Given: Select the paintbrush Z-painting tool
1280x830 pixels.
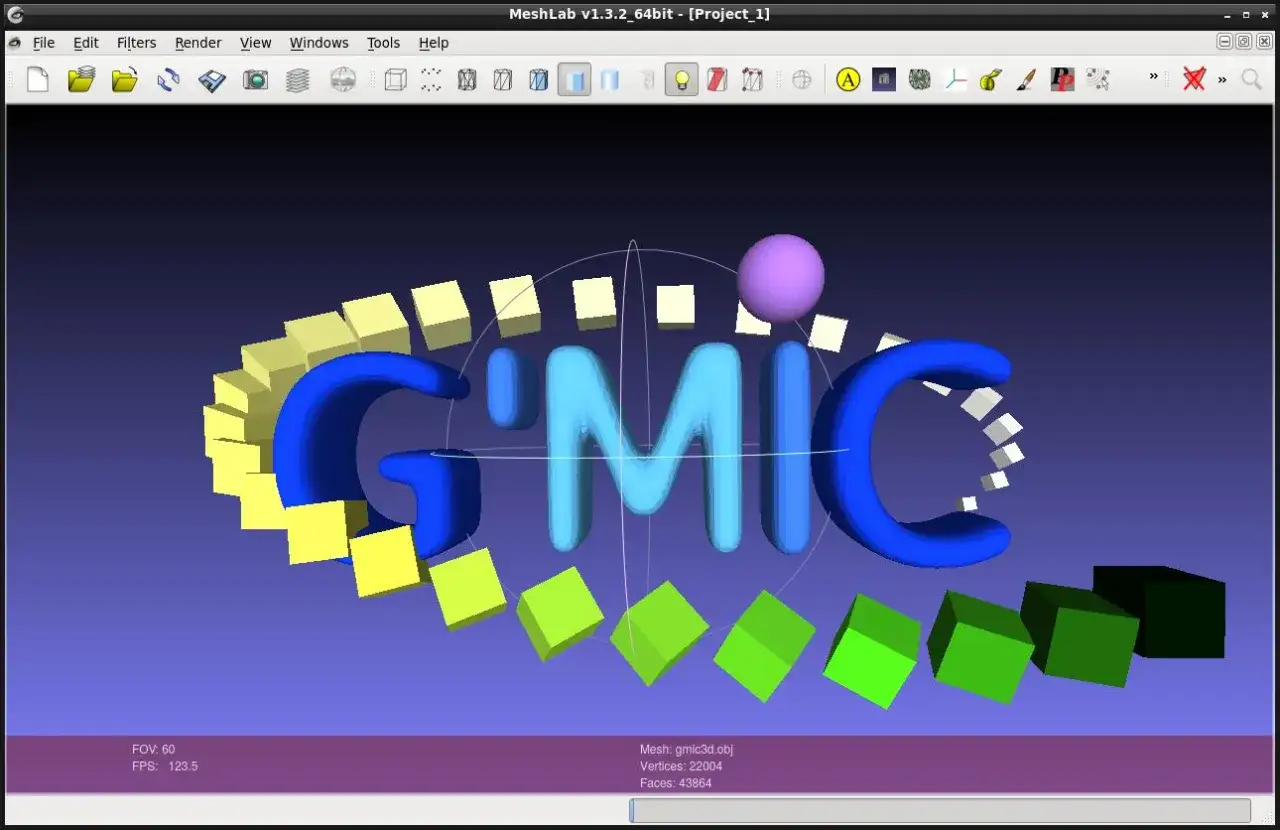Looking at the screenshot, I should [1026, 79].
